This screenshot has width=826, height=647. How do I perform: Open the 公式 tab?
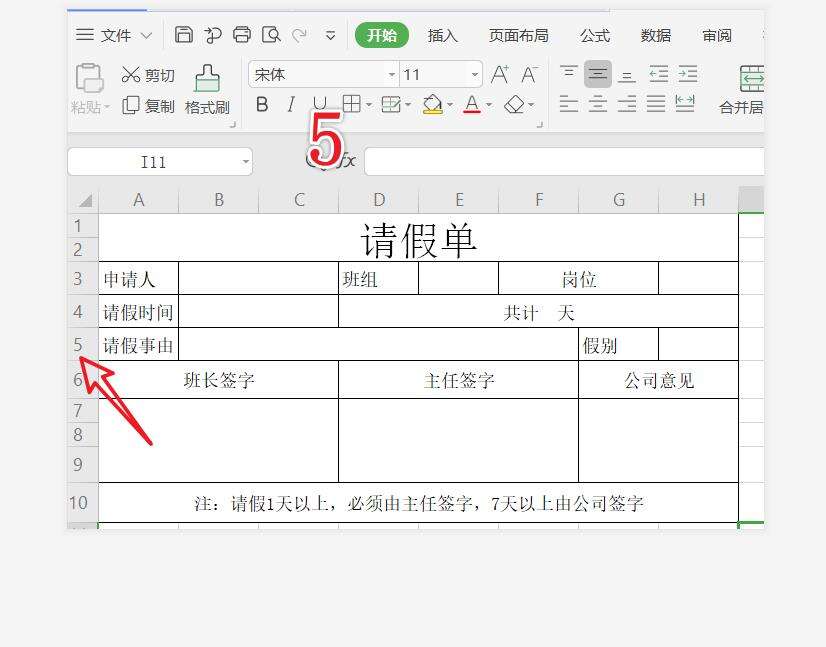coord(595,35)
